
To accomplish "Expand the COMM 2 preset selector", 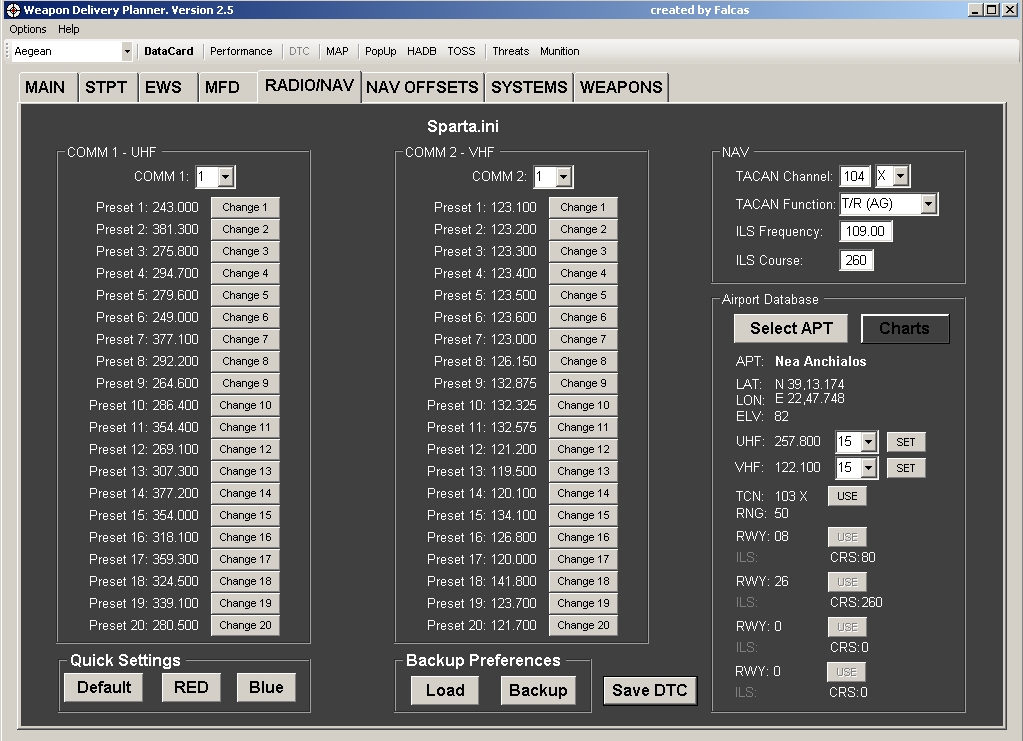I will click(564, 177).
